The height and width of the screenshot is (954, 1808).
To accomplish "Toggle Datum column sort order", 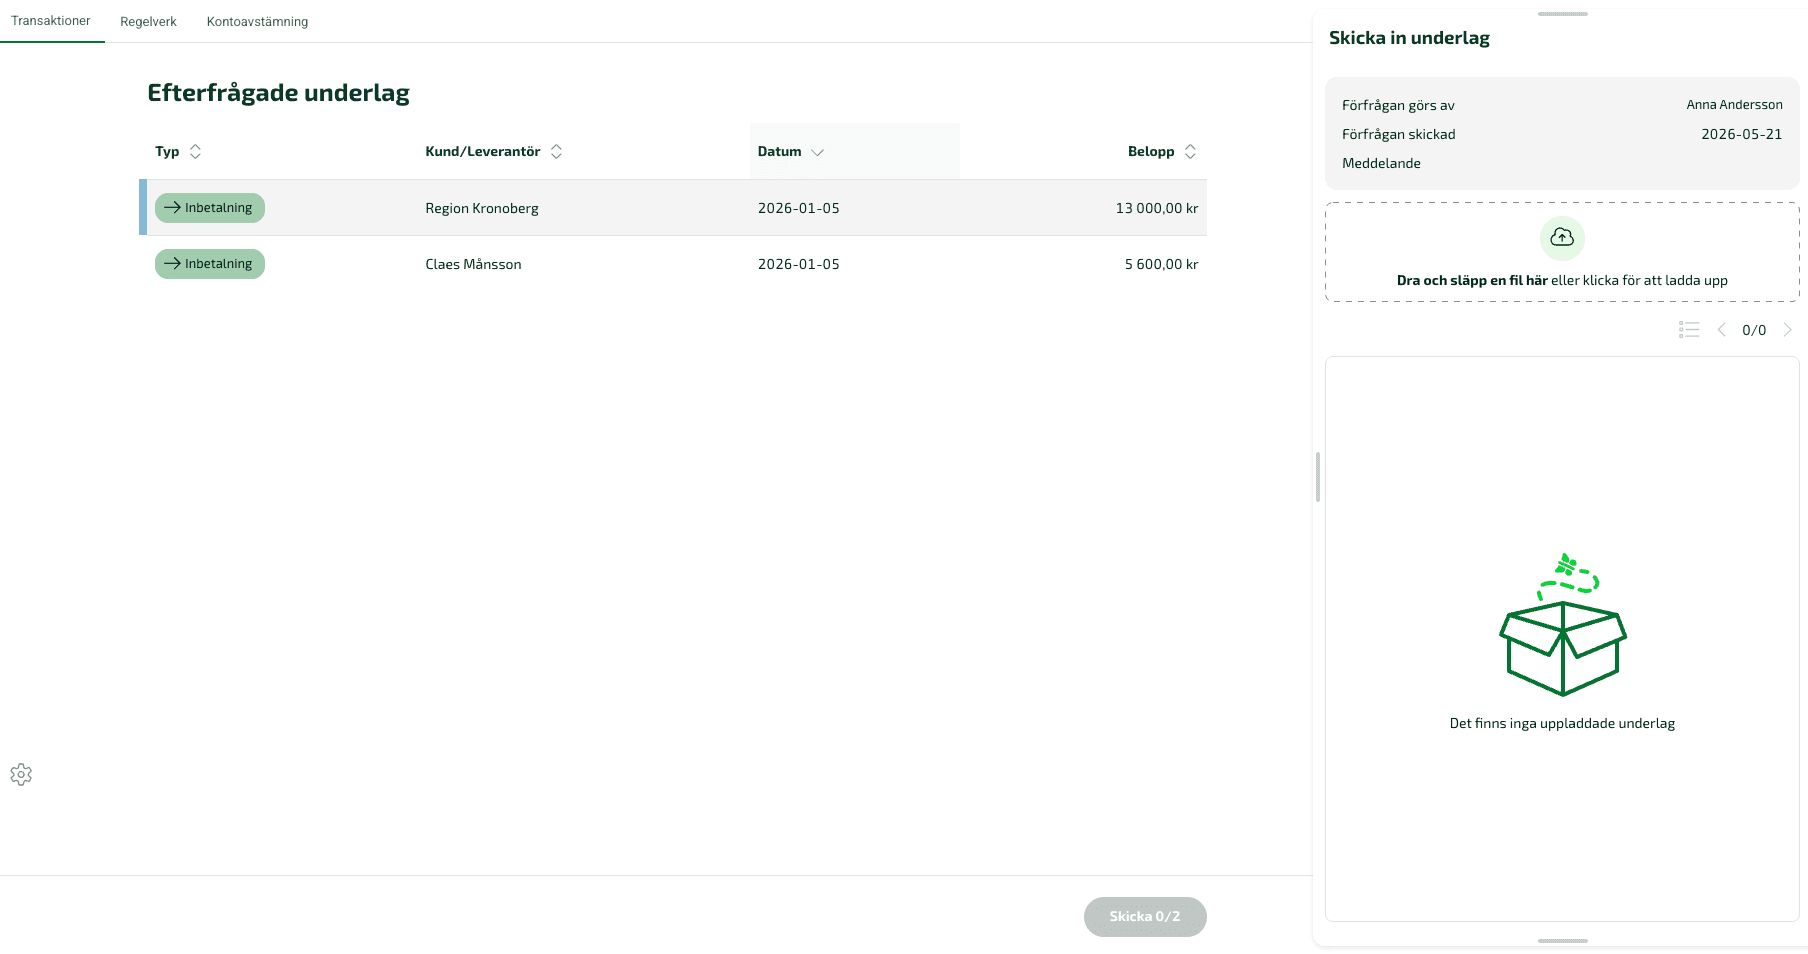I will click(x=790, y=152).
